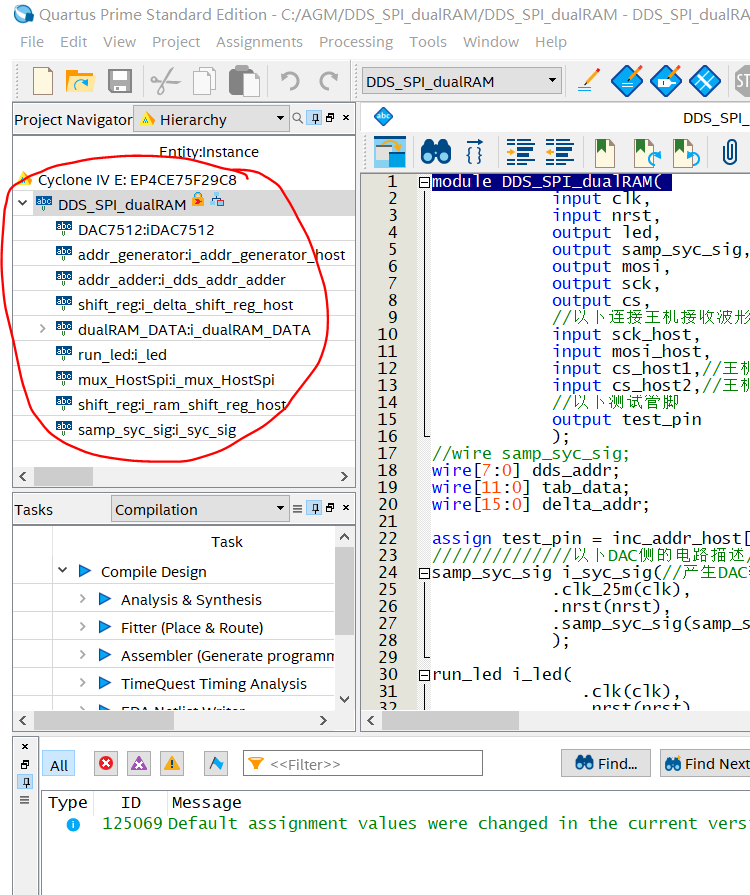Show critical warnings with the purple triangle filter
This screenshot has height=895, width=750.
(x=139, y=764)
